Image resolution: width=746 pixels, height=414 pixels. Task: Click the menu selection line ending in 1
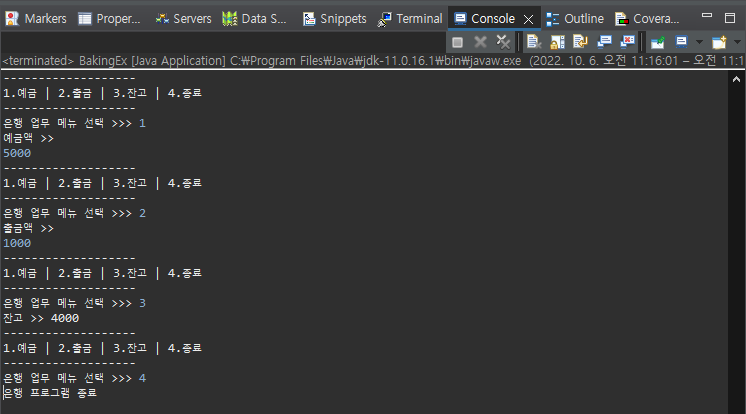coord(75,123)
